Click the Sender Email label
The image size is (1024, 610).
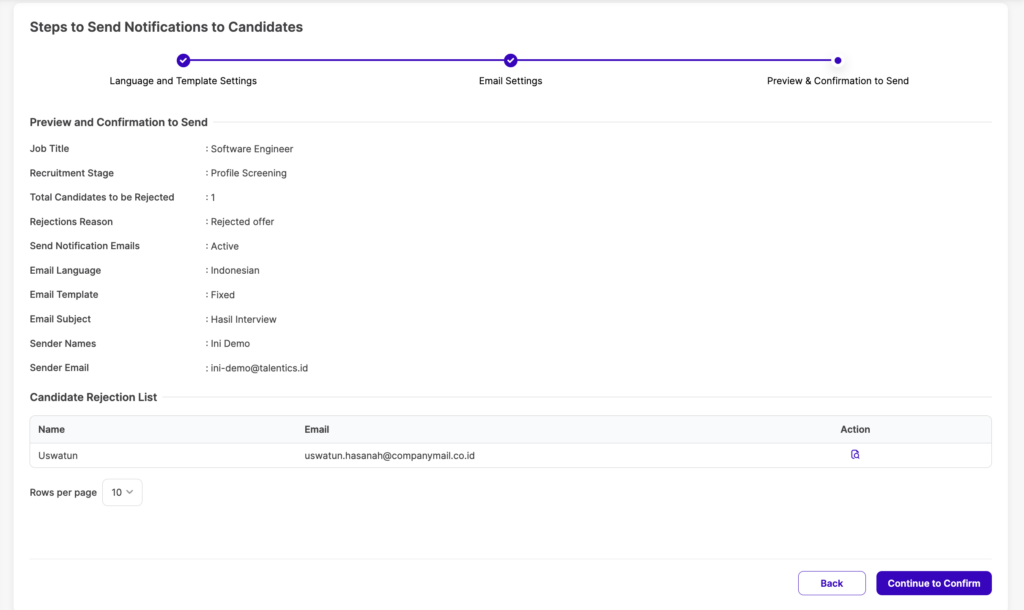59,368
